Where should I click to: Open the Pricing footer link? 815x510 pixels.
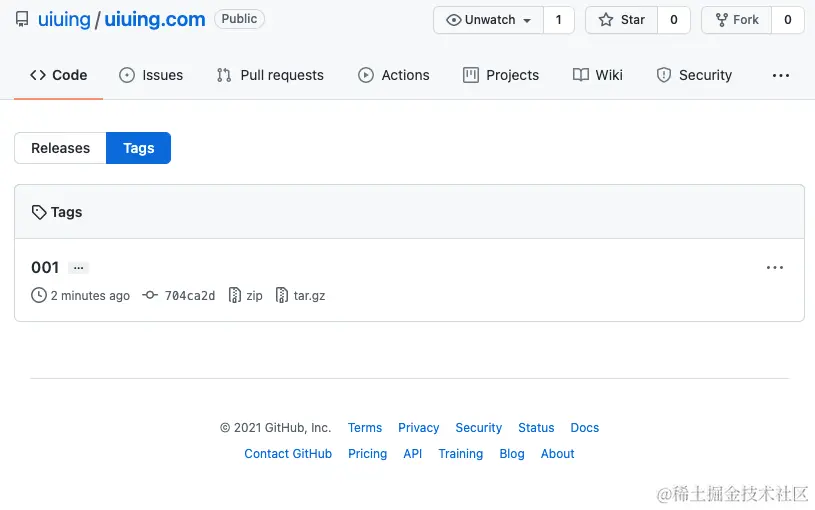click(x=367, y=454)
